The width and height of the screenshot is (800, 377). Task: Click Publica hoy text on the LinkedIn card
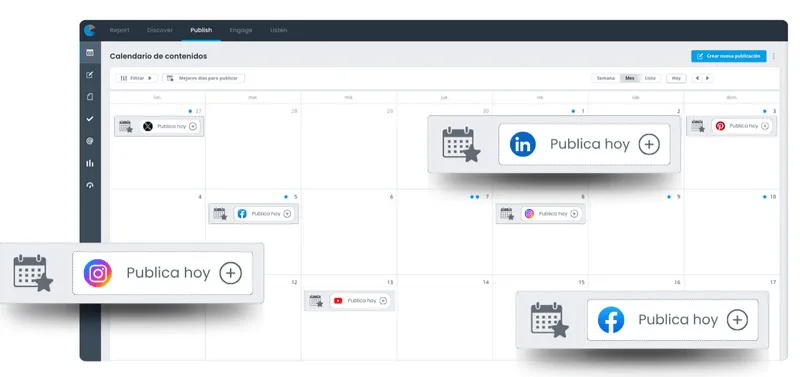pos(589,144)
